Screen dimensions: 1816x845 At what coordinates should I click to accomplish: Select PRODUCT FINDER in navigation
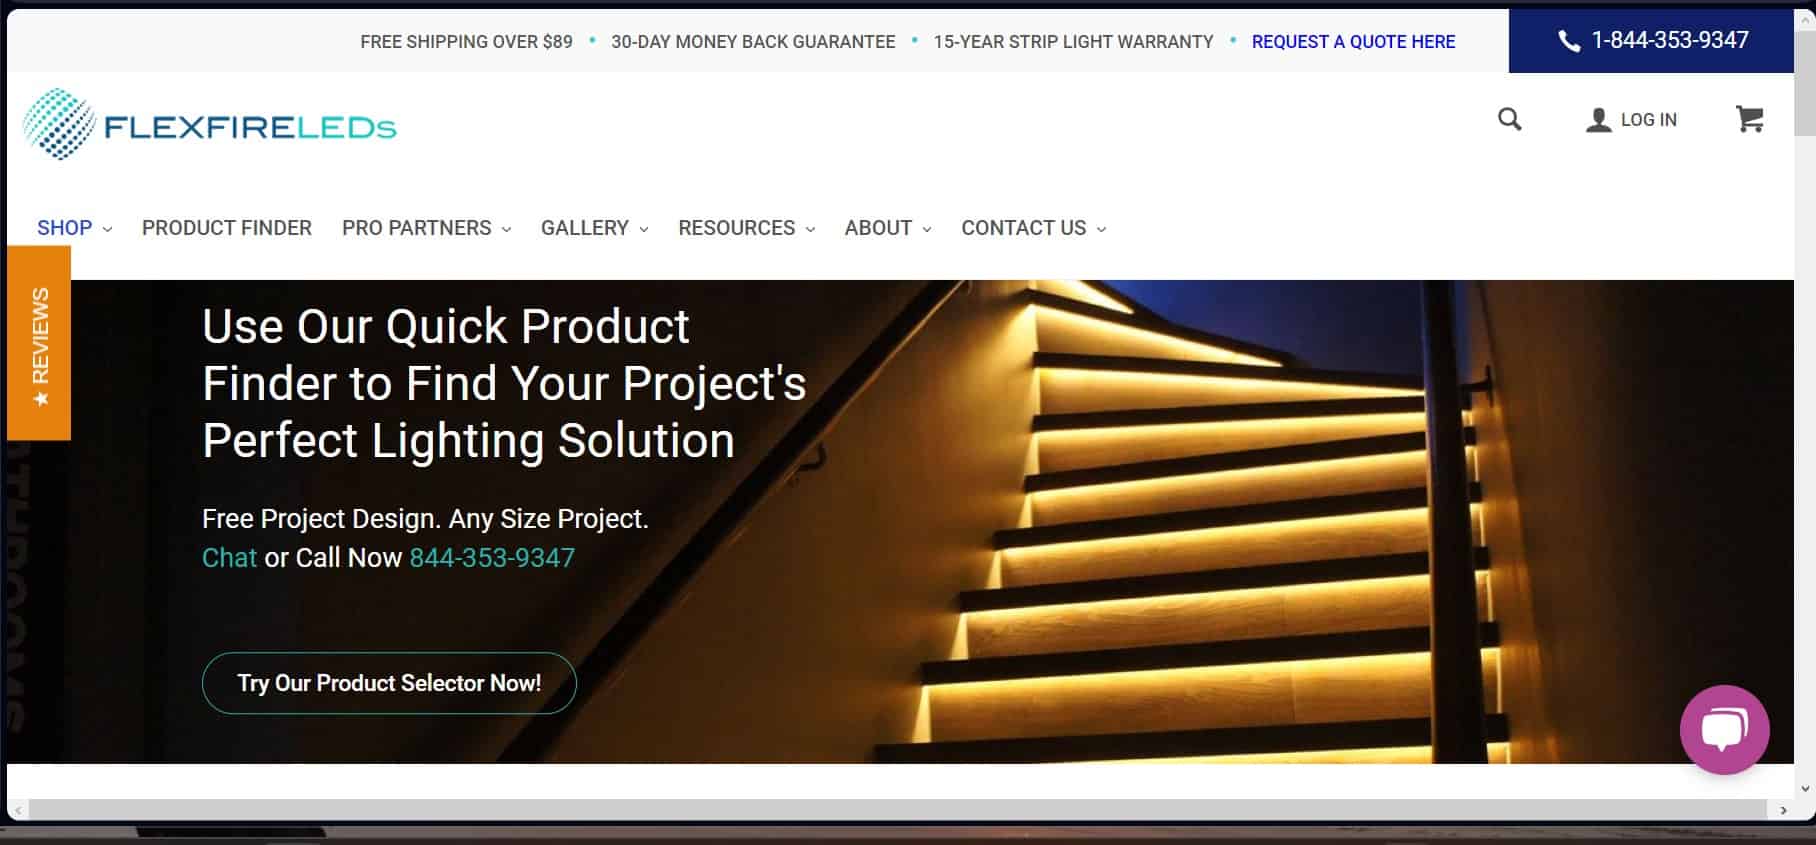[227, 228]
